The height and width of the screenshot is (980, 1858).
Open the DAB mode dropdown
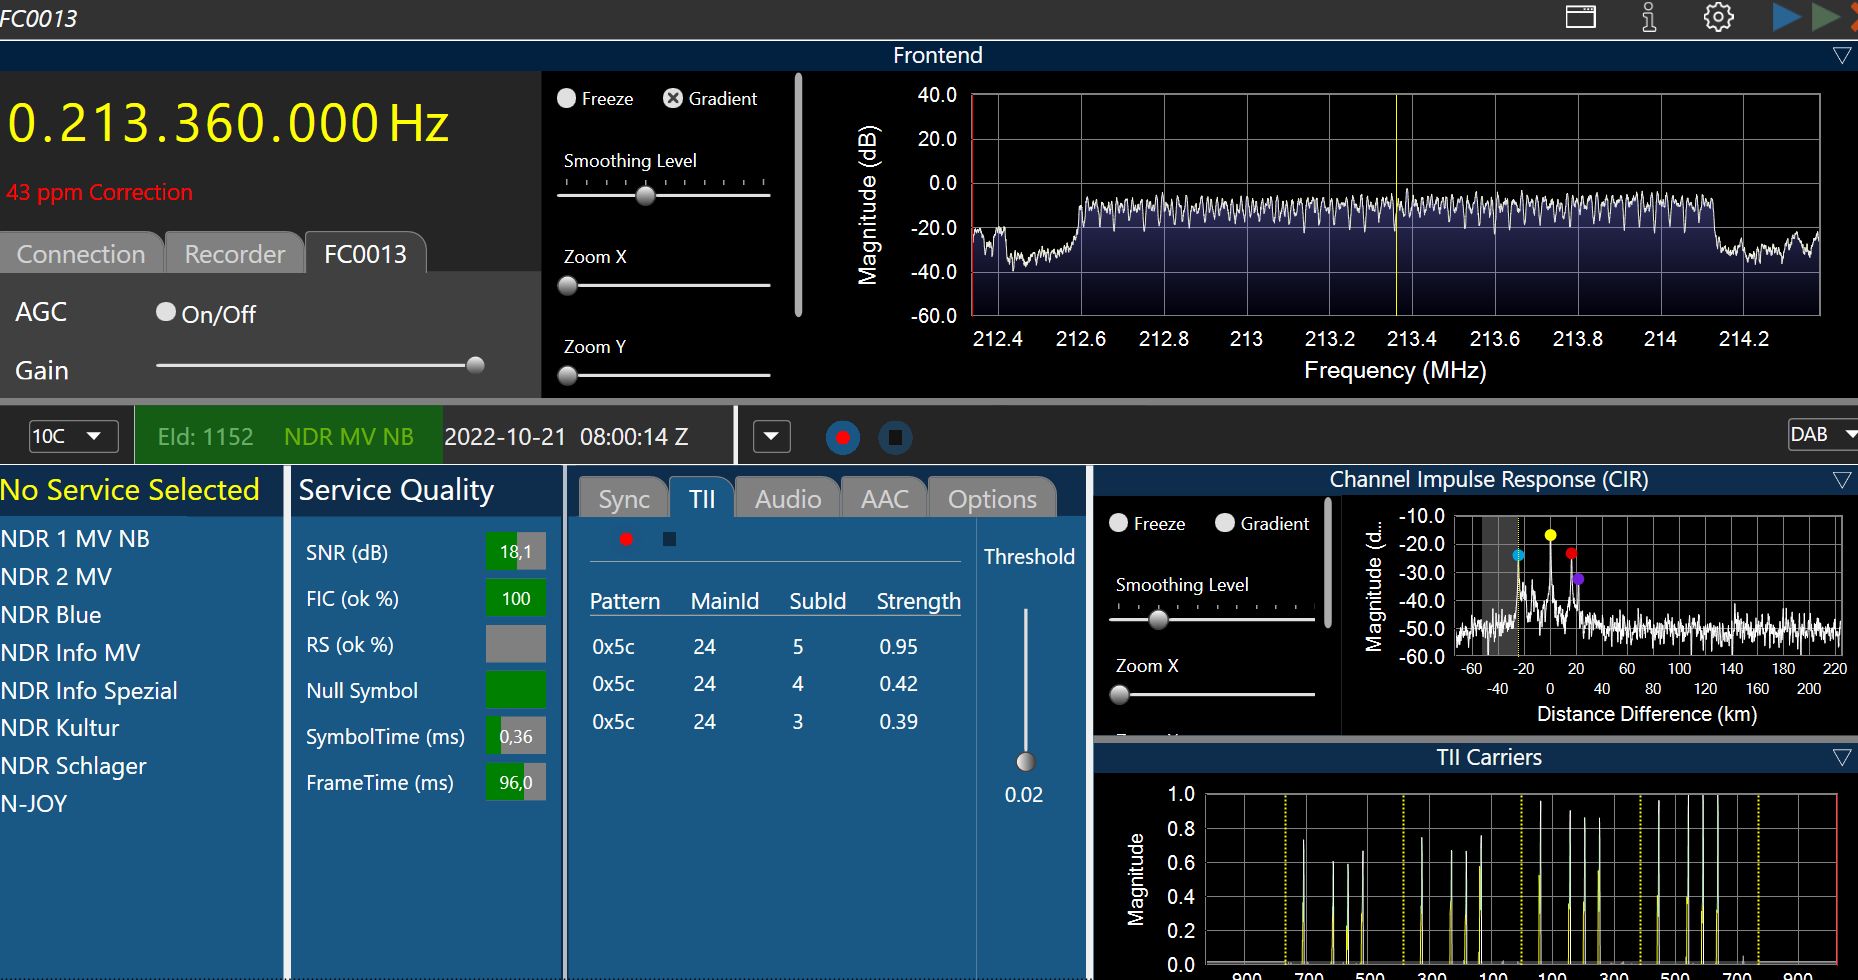click(x=1822, y=434)
